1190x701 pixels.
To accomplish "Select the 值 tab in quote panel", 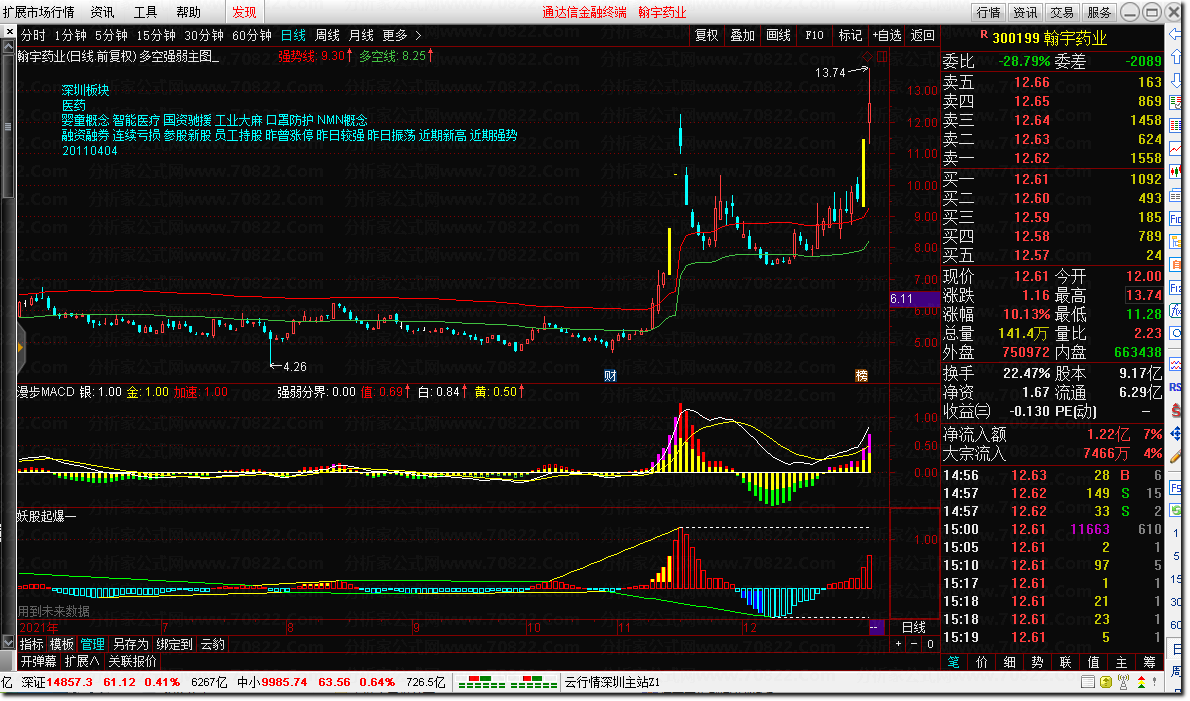I will pyautogui.click(x=1094, y=662).
